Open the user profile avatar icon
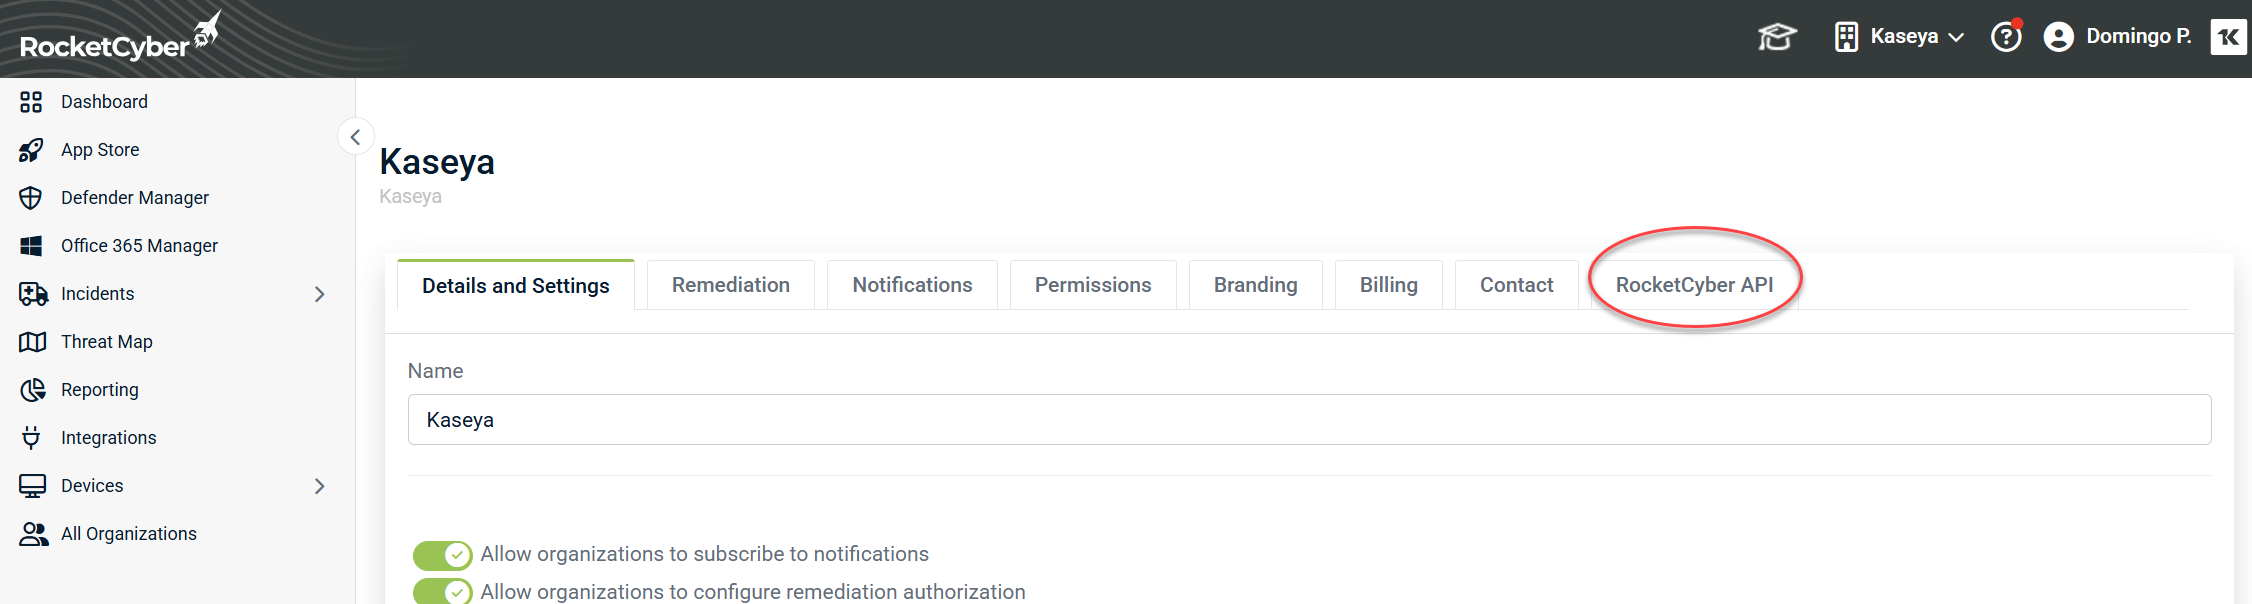 tap(2058, 37)
